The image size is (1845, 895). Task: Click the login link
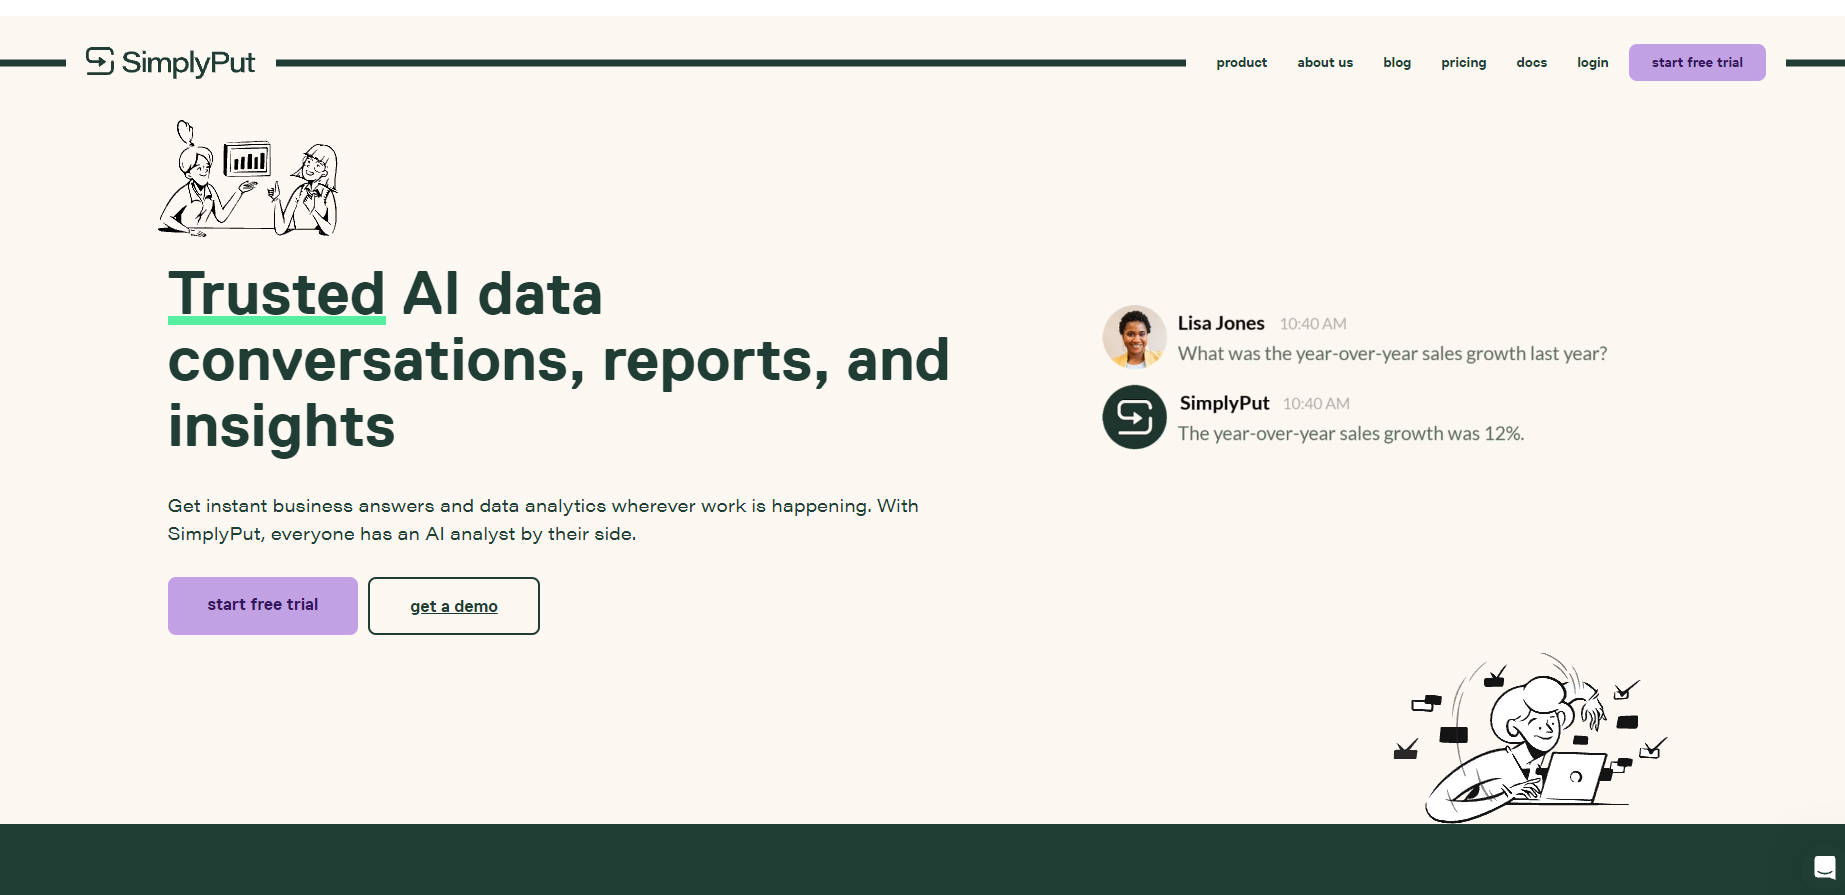pyautogui.click(x=1592, y=62)
